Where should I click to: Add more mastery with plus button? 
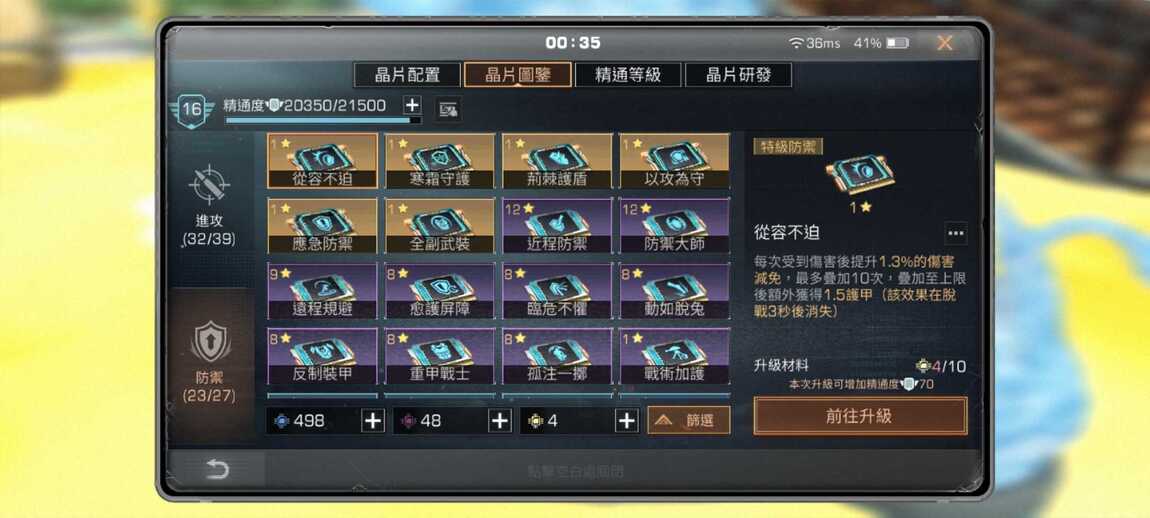click(412, 105)
